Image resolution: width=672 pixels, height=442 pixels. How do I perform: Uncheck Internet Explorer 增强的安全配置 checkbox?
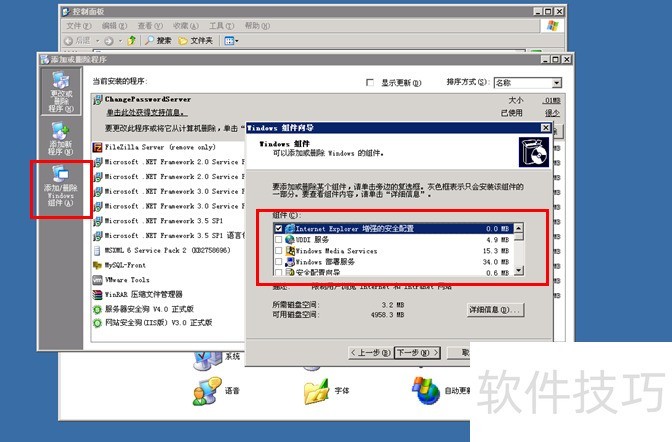pos(279,229)
